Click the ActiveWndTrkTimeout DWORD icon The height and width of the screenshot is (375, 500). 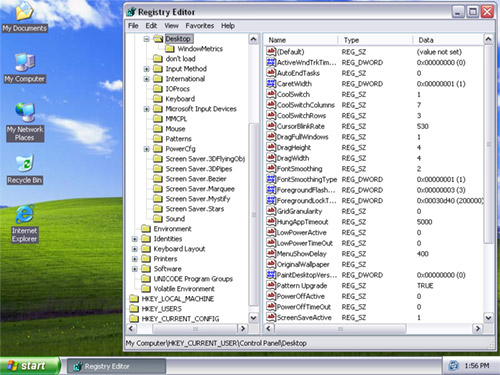tap(271, 62)
